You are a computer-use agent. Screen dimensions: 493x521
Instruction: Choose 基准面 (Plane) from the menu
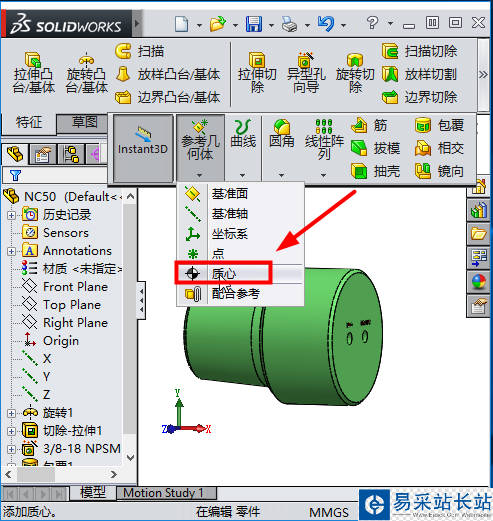click(x=240, y=194)
